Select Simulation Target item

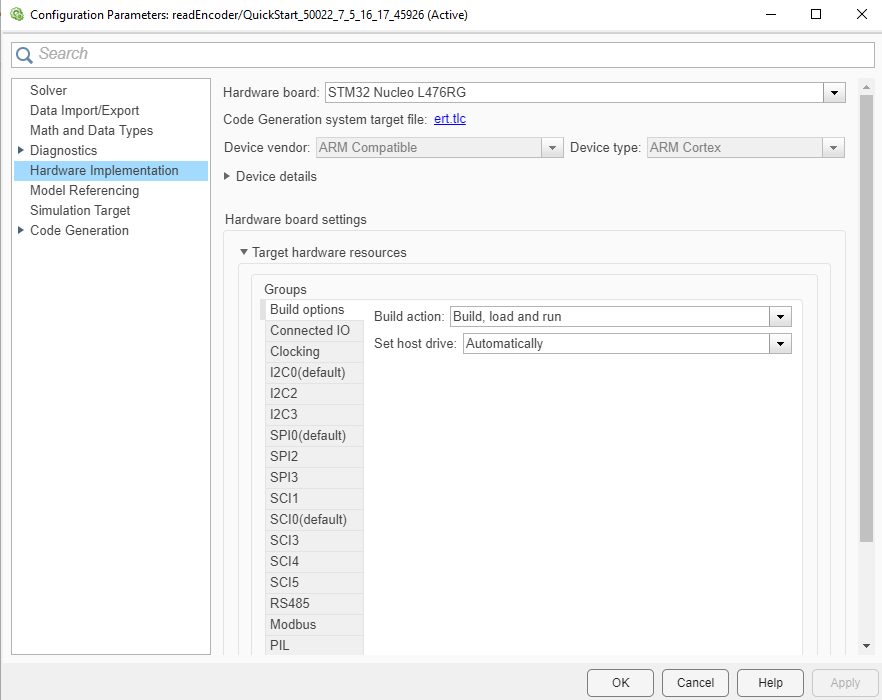[x=80, y=210]
